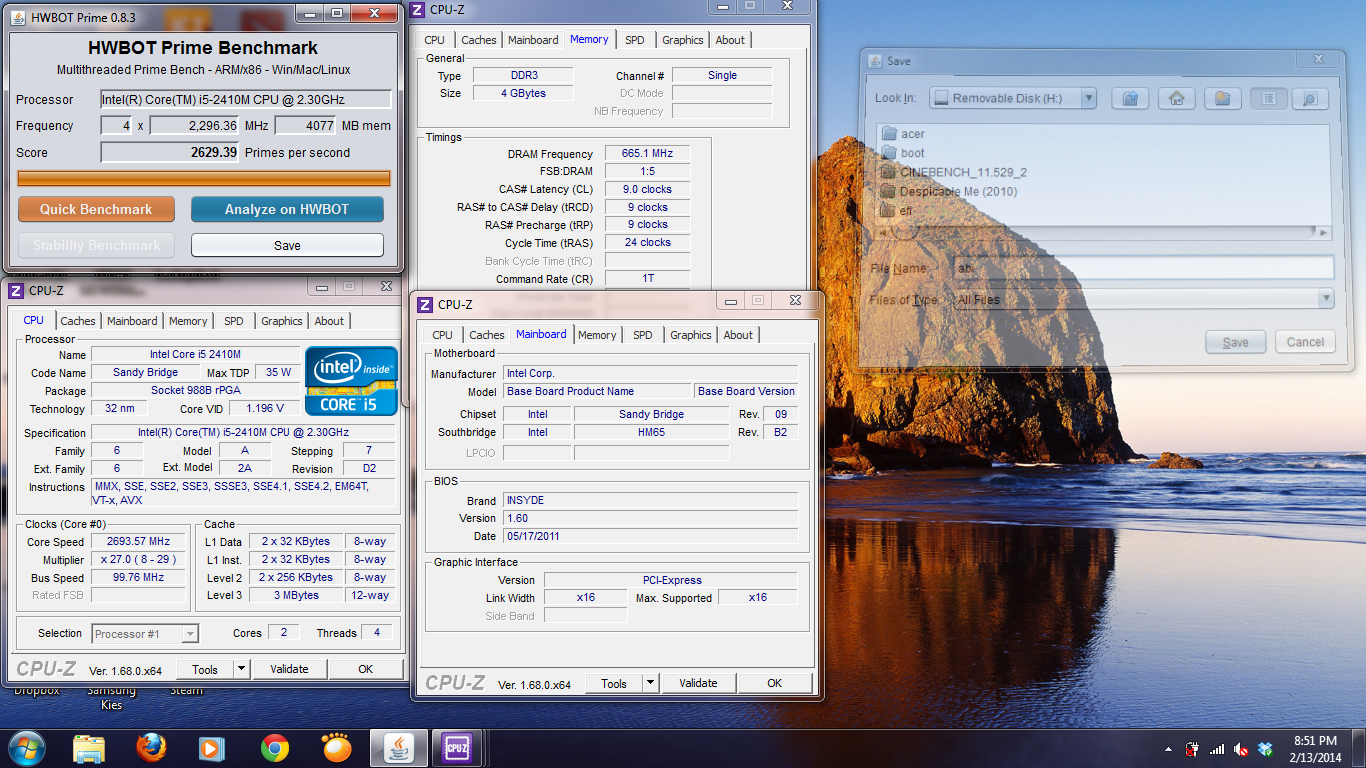
Task: Show hidden tray icons arrow
Action: click(x=1169, y=749)
